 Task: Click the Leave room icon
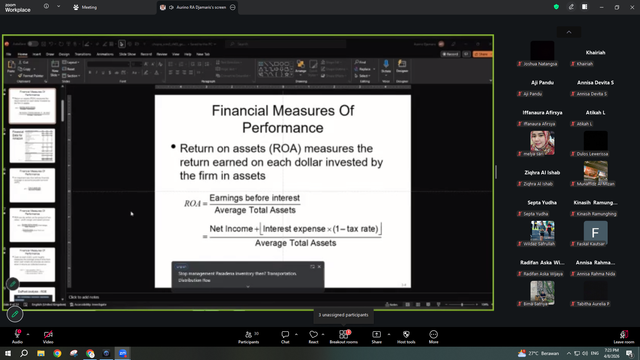coord(624,334)
